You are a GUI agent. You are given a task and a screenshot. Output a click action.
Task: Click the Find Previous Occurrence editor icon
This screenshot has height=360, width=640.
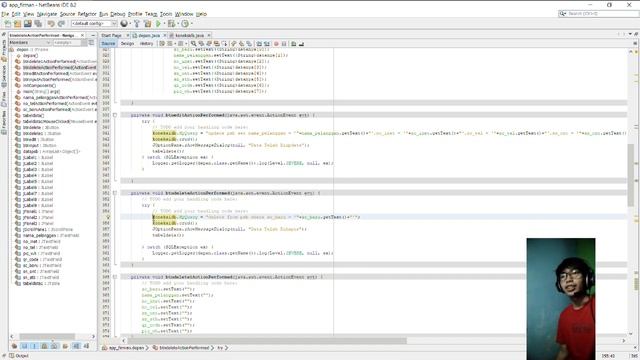click(201, 44)
